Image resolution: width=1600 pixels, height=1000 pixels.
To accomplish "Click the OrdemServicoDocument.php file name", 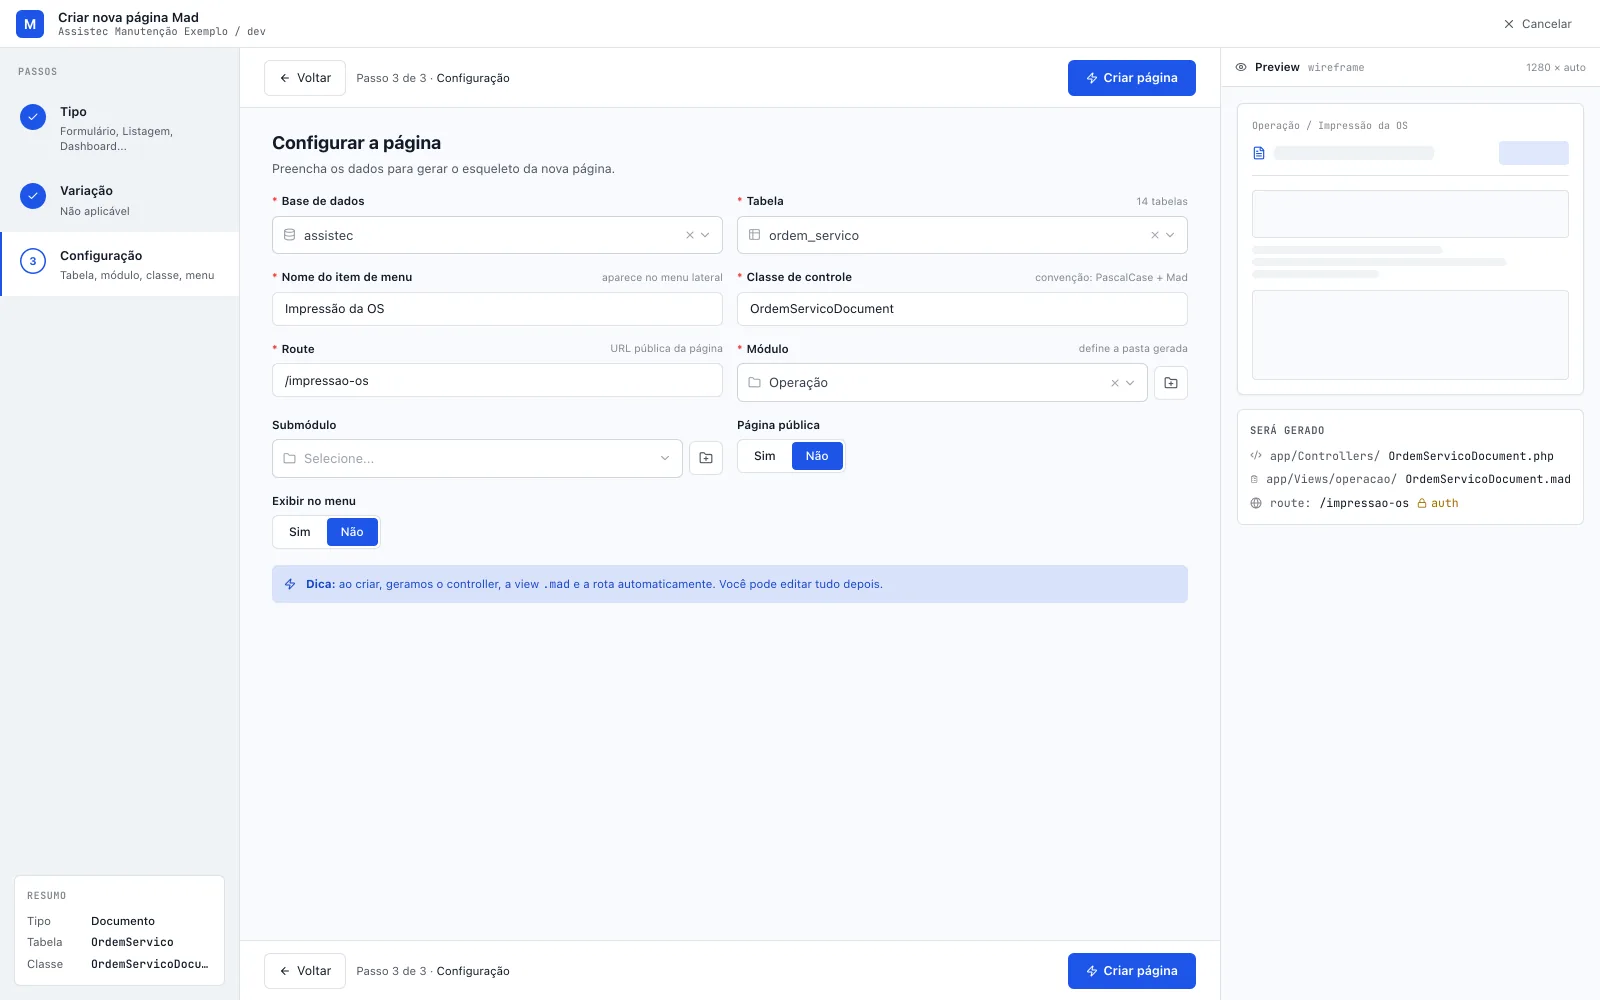I will 1471,456.
